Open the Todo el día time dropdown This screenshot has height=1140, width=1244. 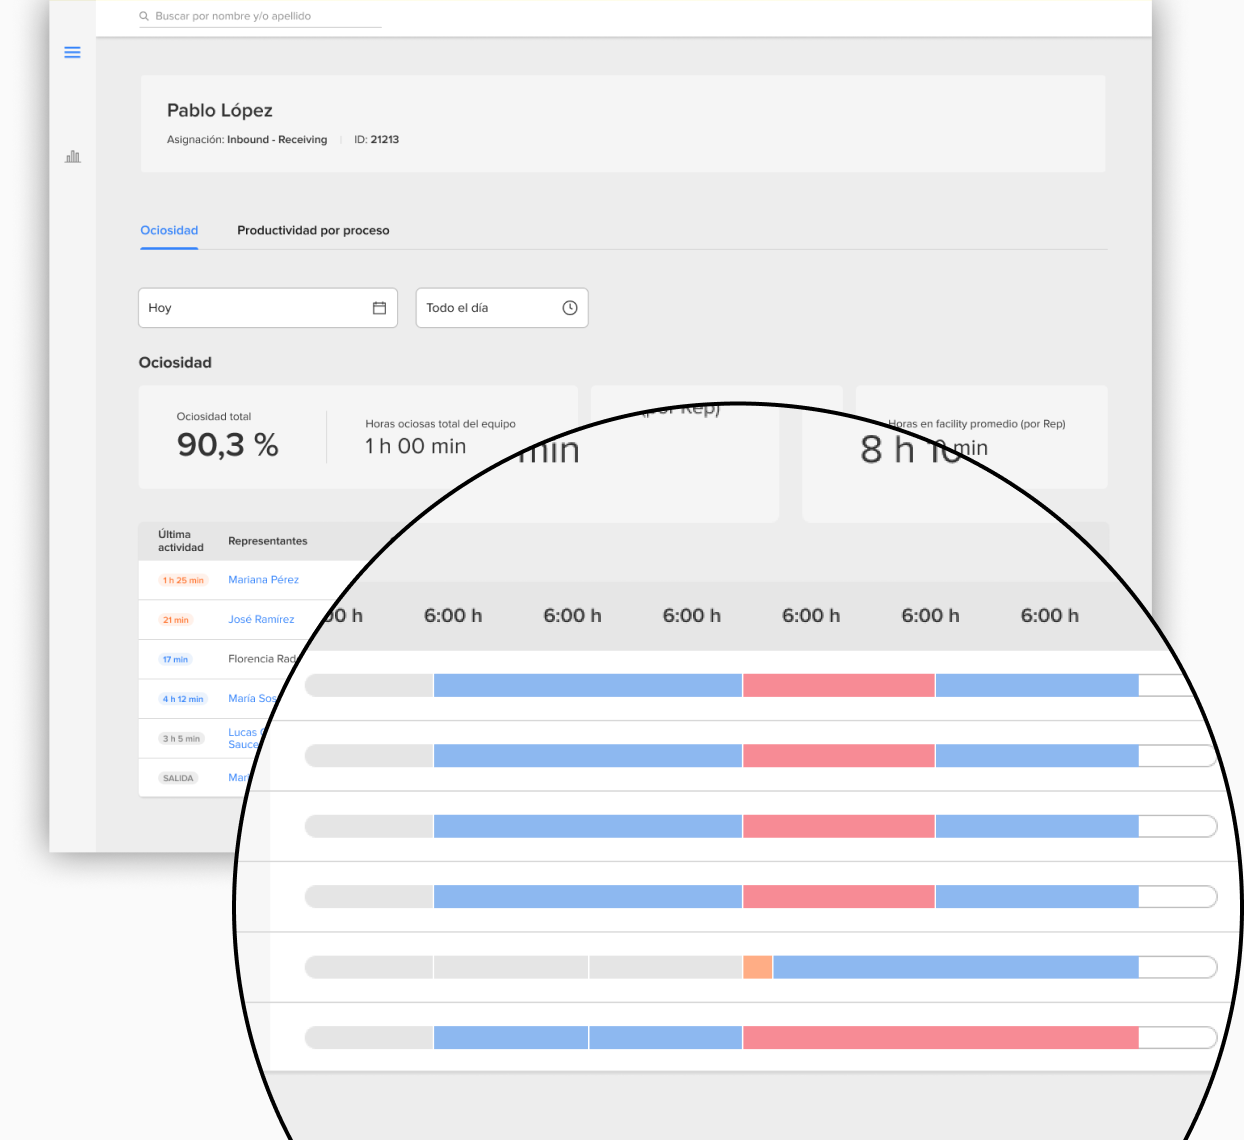(502, 308)
